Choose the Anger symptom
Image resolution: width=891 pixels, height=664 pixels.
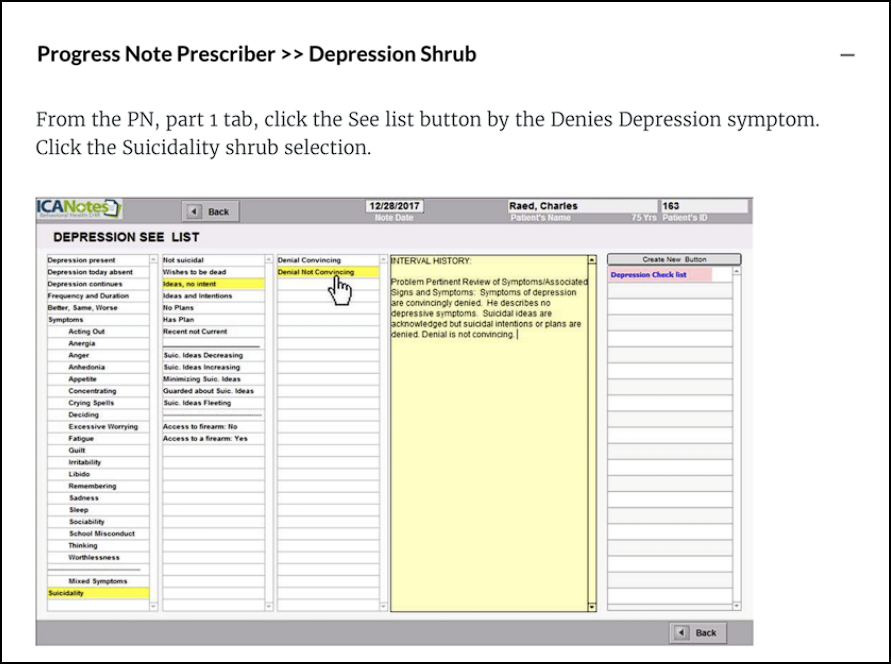[98, 356]
